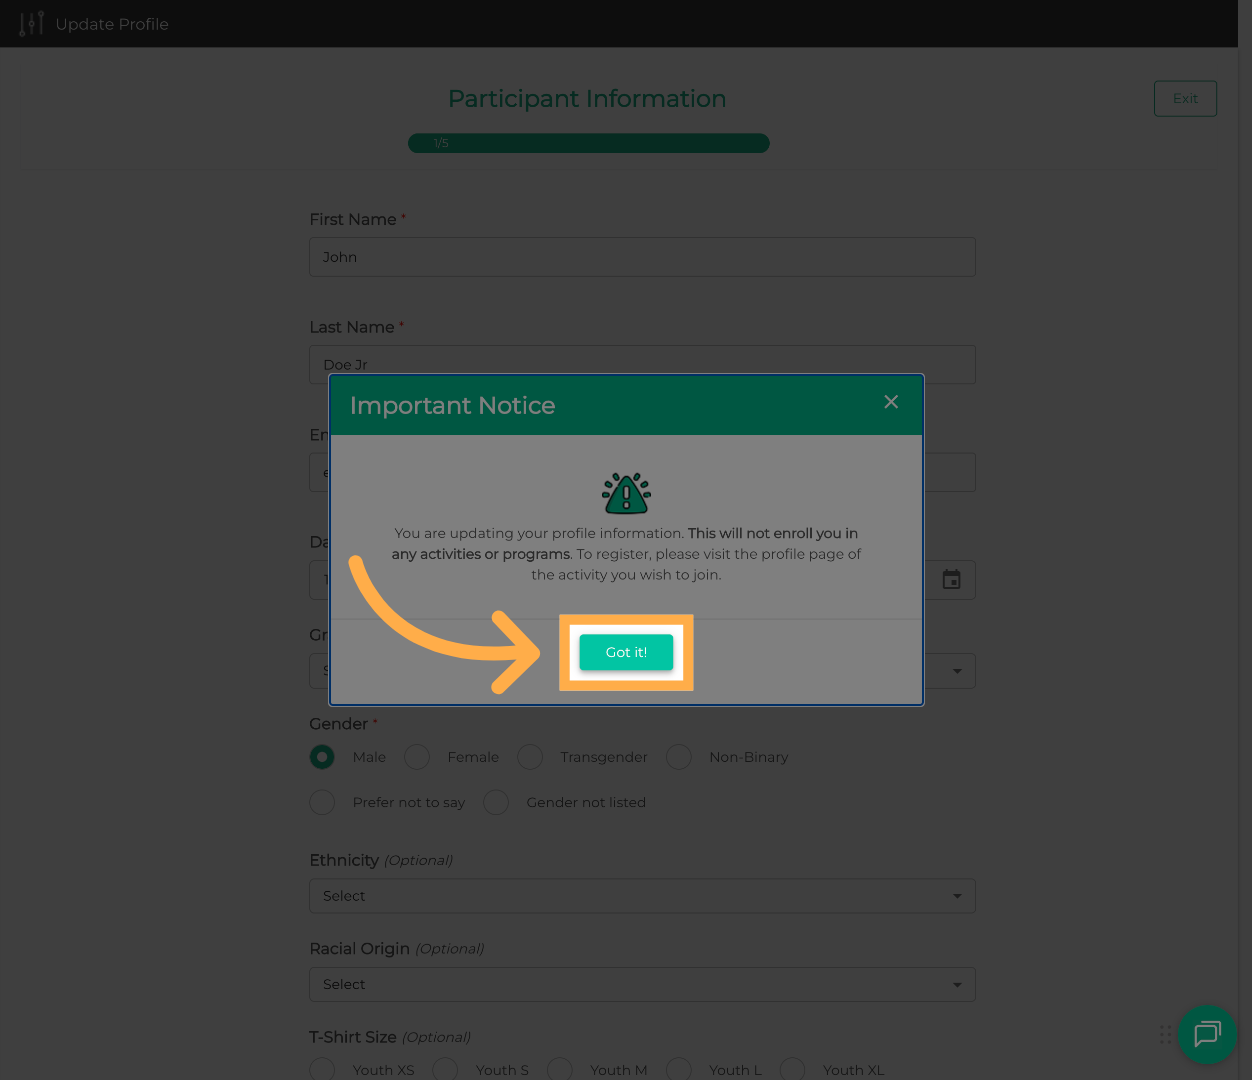Grab the drag handle beside chat widget
The height and width of the screenshot is (1080, 1252).
pos(1165,1034)
